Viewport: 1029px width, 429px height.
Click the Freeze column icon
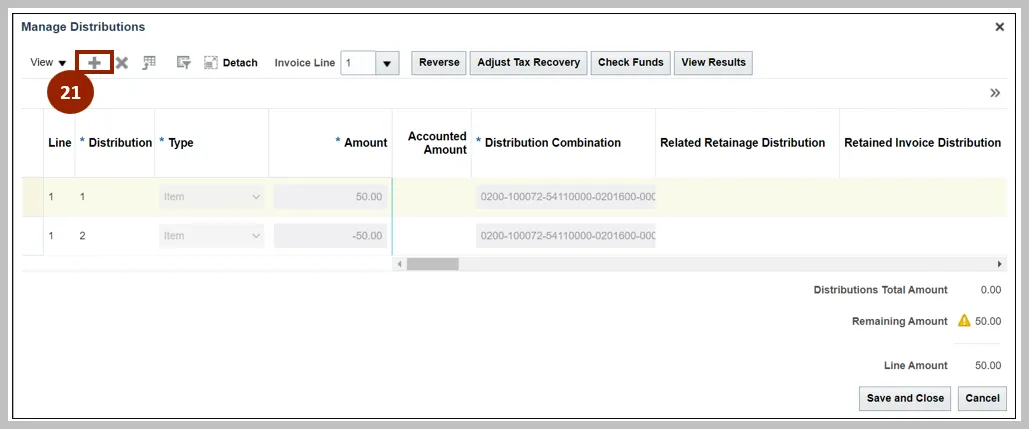(150, 63)
